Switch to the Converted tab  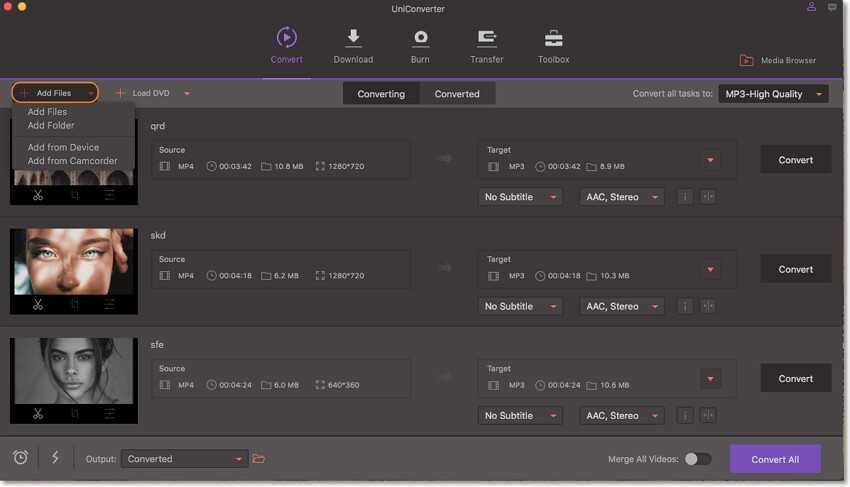pos(457,94)
